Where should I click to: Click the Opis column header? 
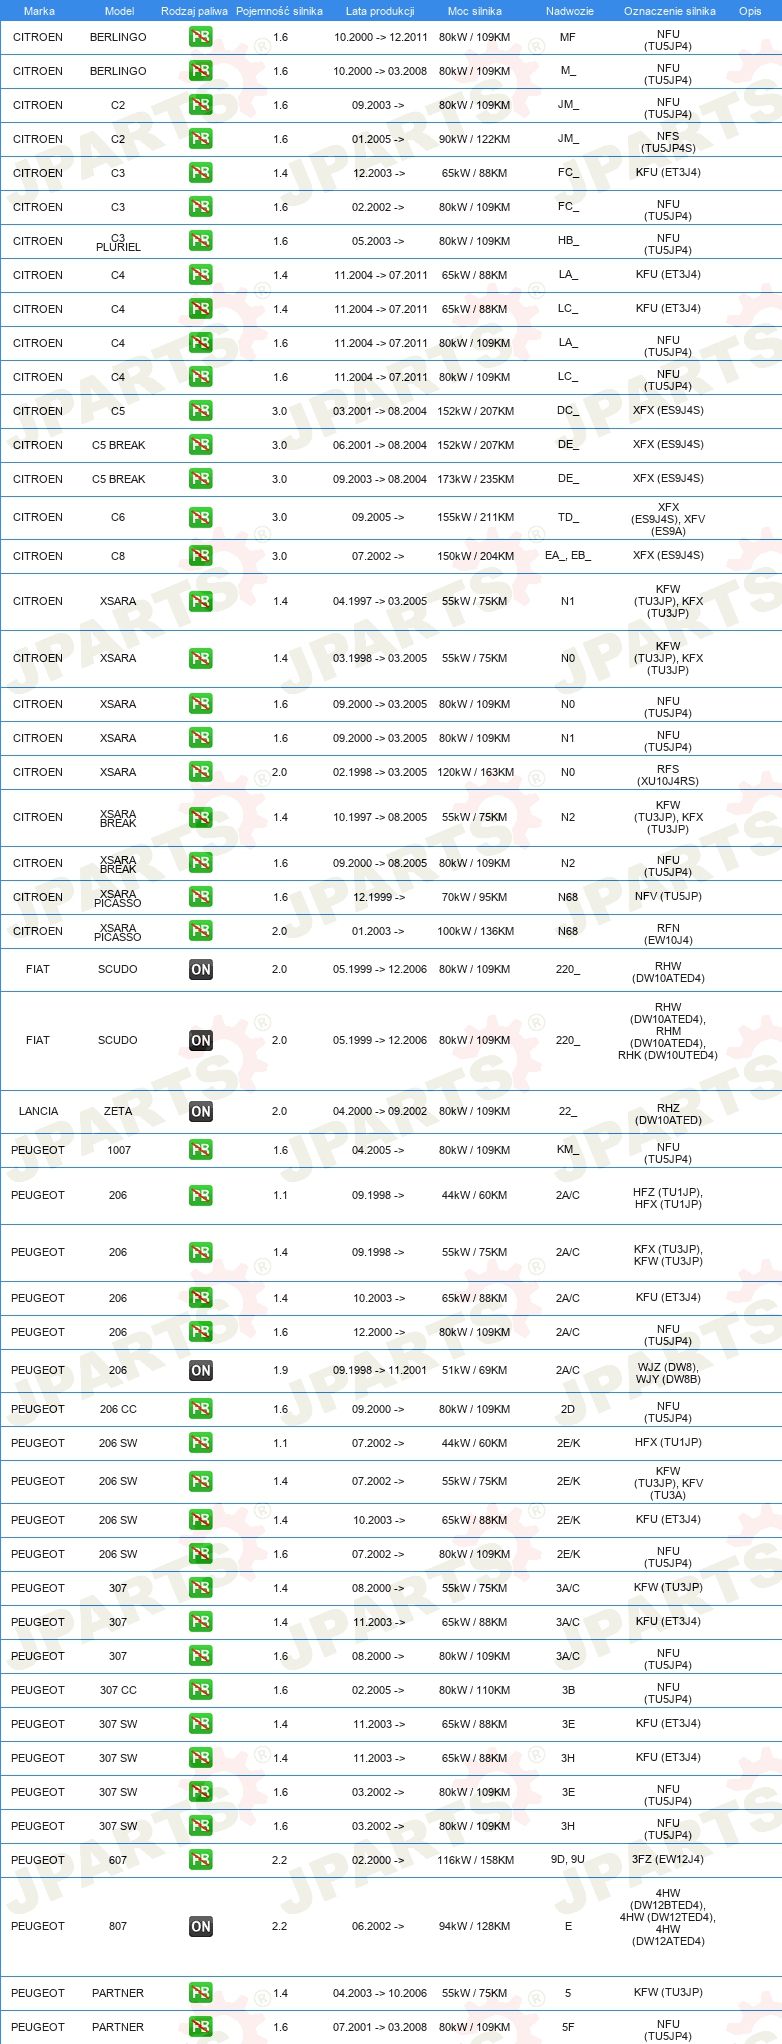pyautogui.click(x=750, y=11)
